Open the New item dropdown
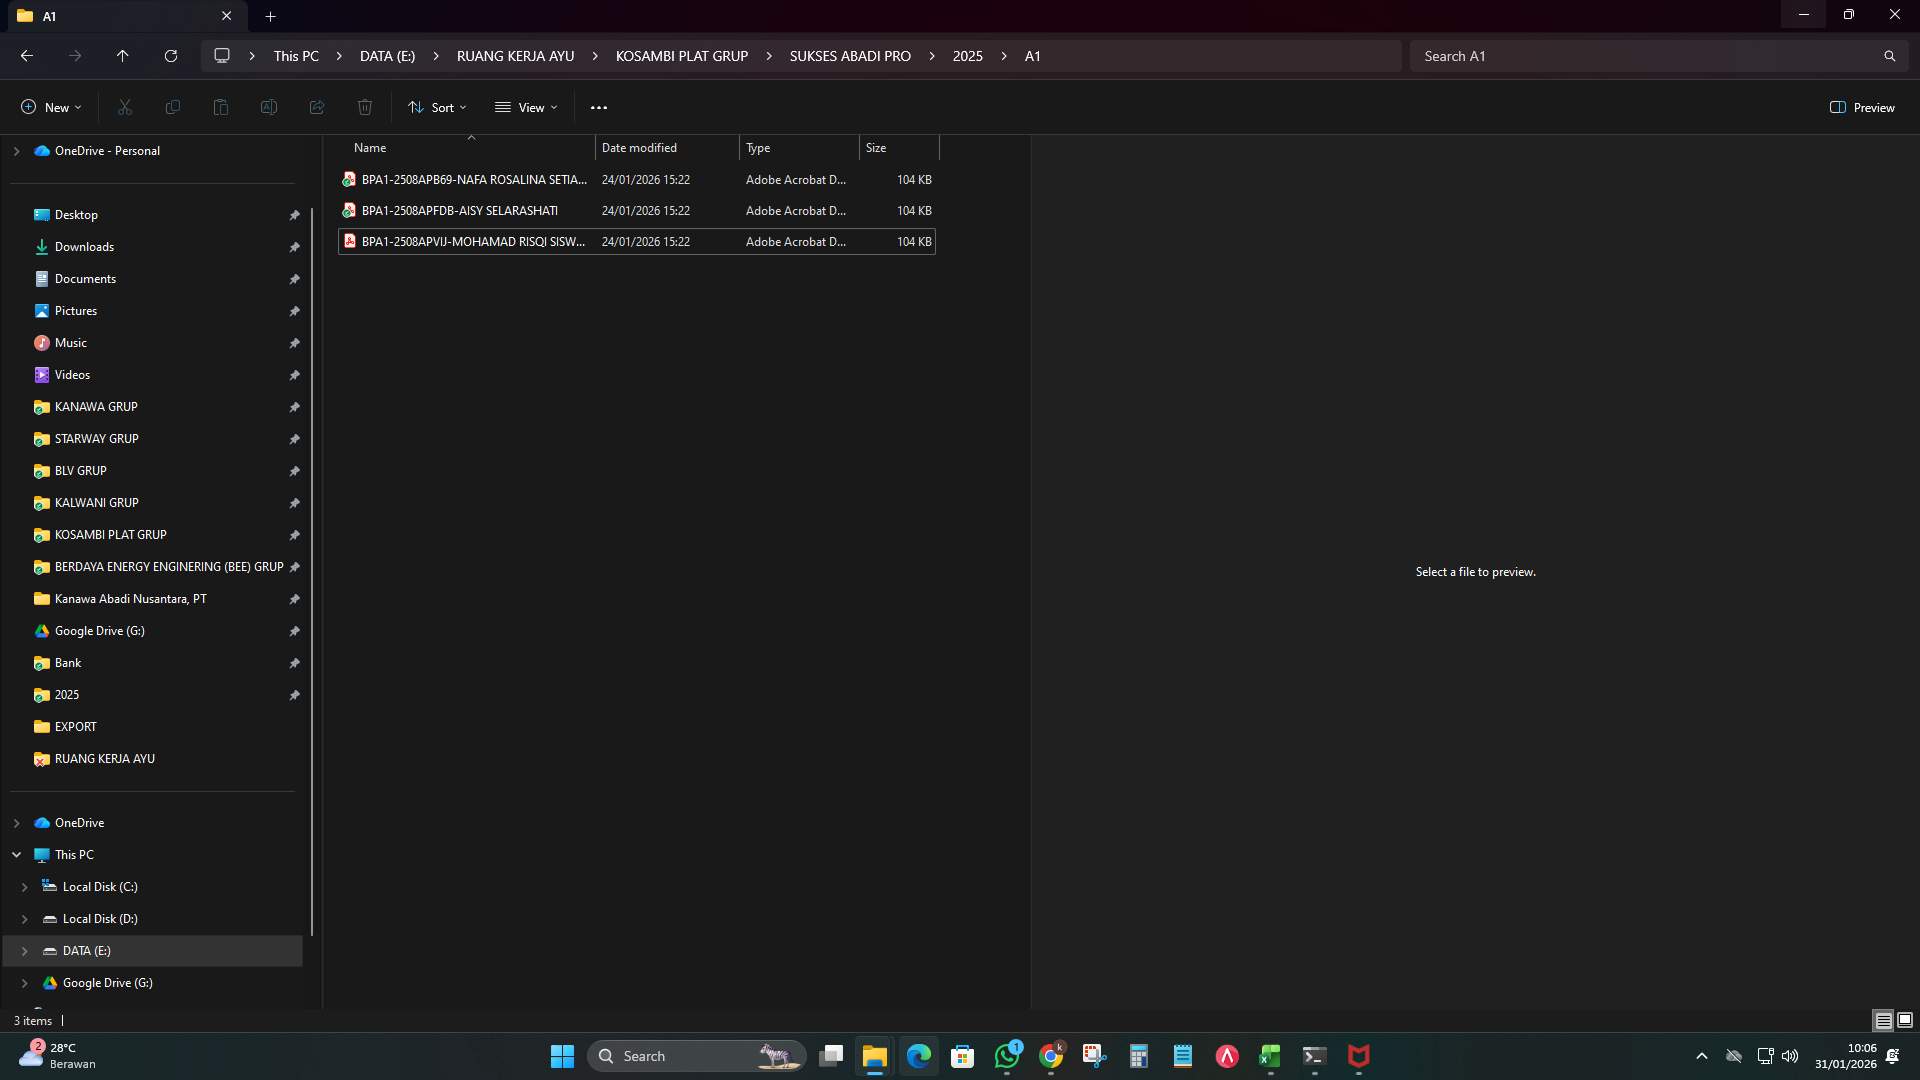 click(49, 107)
